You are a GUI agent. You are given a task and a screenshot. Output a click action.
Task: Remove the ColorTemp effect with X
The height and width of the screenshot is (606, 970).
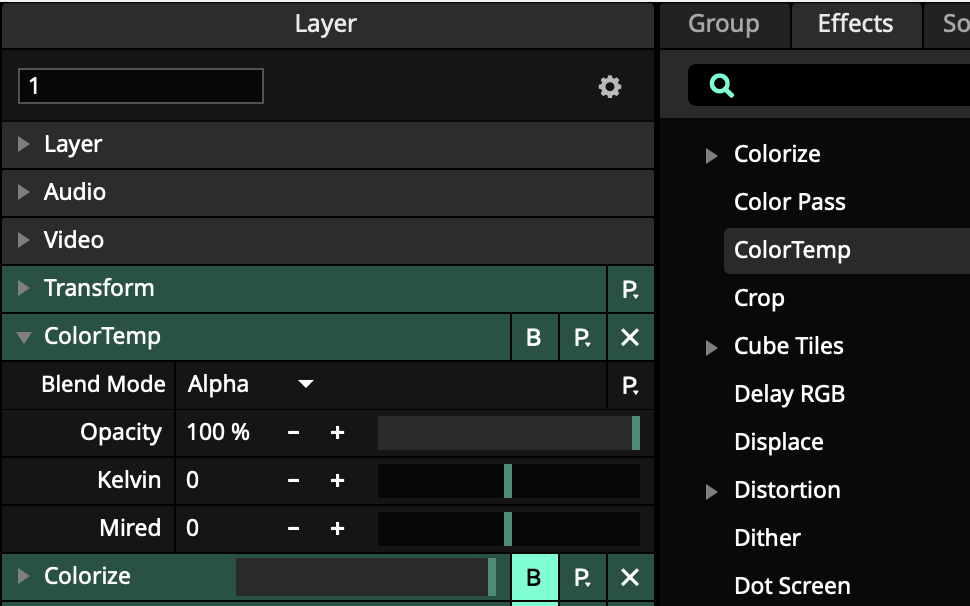coord(630,337)
